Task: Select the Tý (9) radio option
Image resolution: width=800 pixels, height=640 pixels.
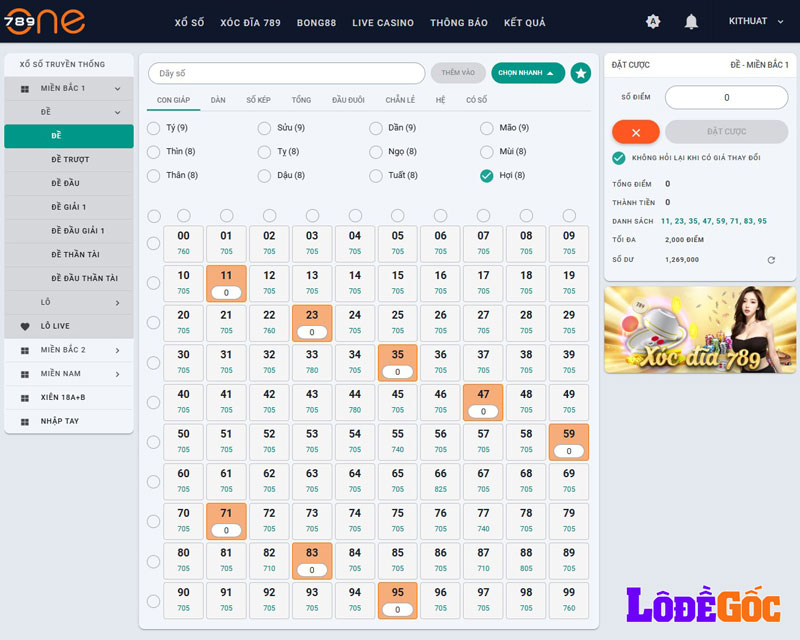Action: pyautogui.click(x=153, y=128)
